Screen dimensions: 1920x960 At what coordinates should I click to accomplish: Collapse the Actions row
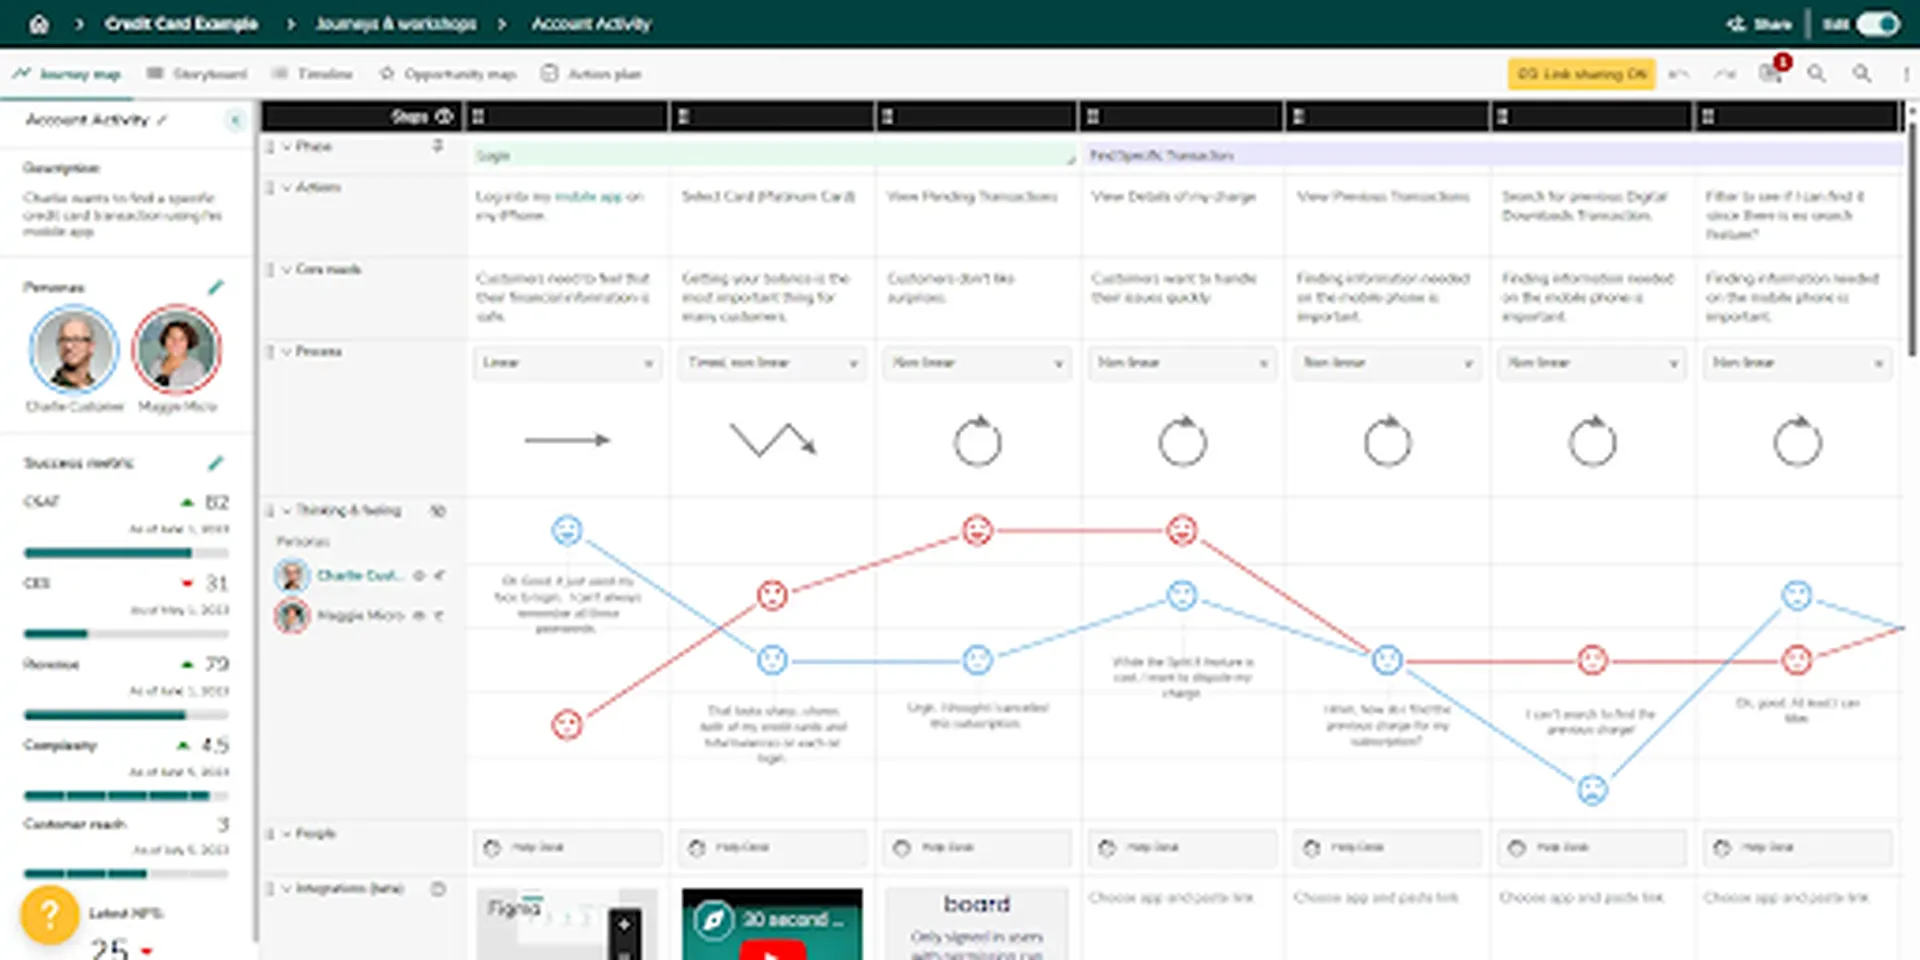[x=287, y=187]
